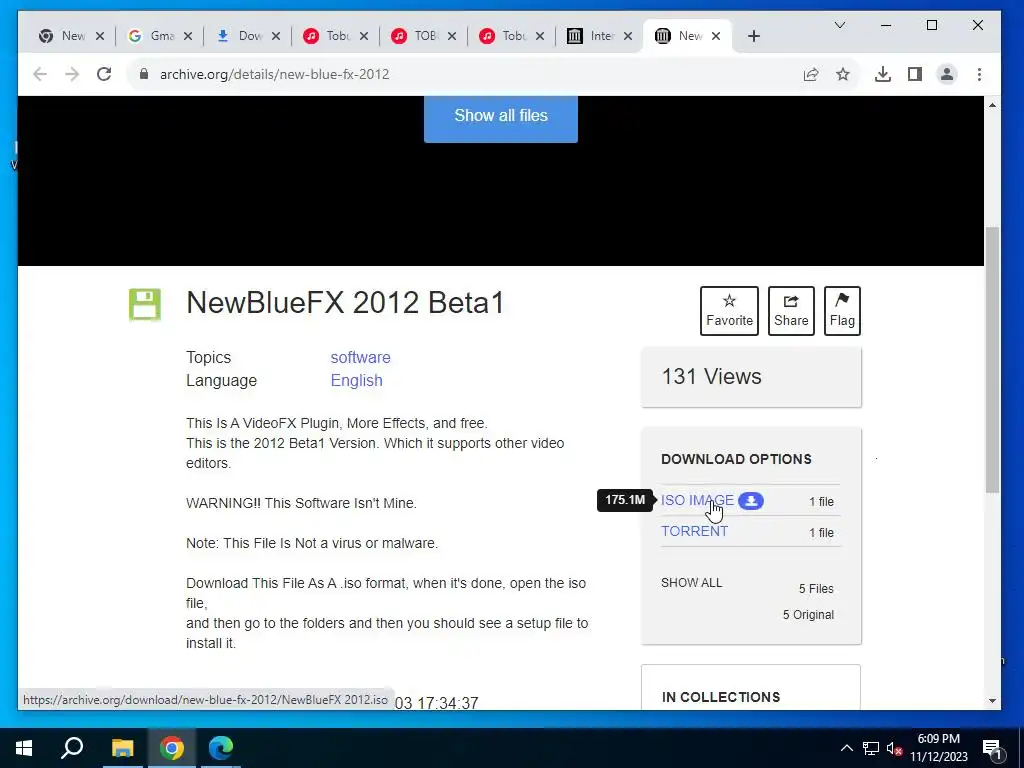The height and width of the screenshot is (768, 1024).
Task: Open a new browser tab with plus
Action: (754, 36)
